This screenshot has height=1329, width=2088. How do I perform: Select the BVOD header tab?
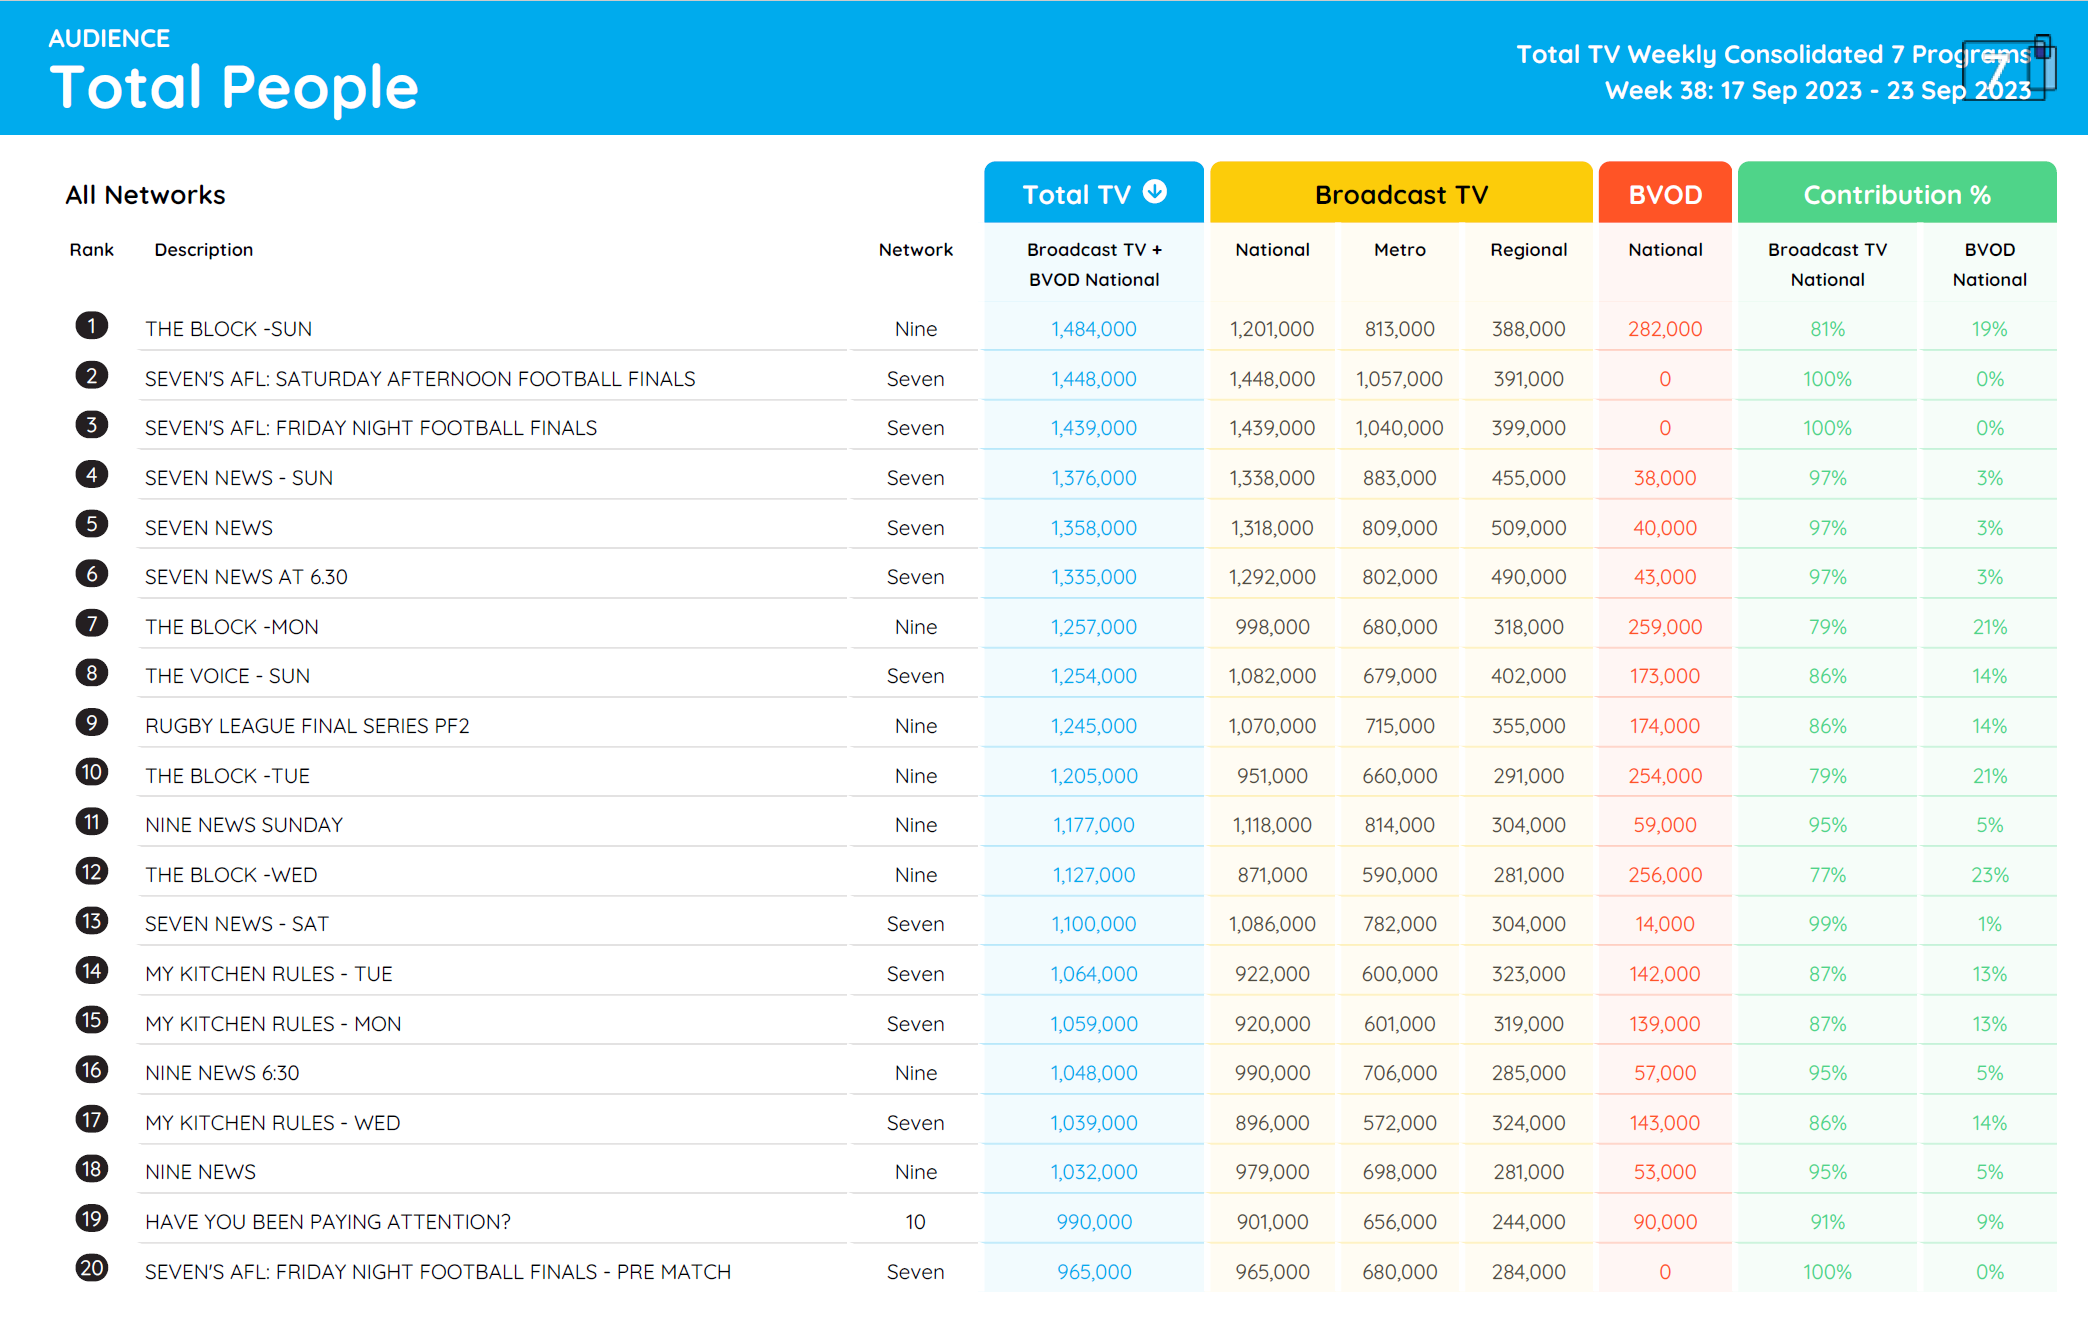click(1665, 195)
